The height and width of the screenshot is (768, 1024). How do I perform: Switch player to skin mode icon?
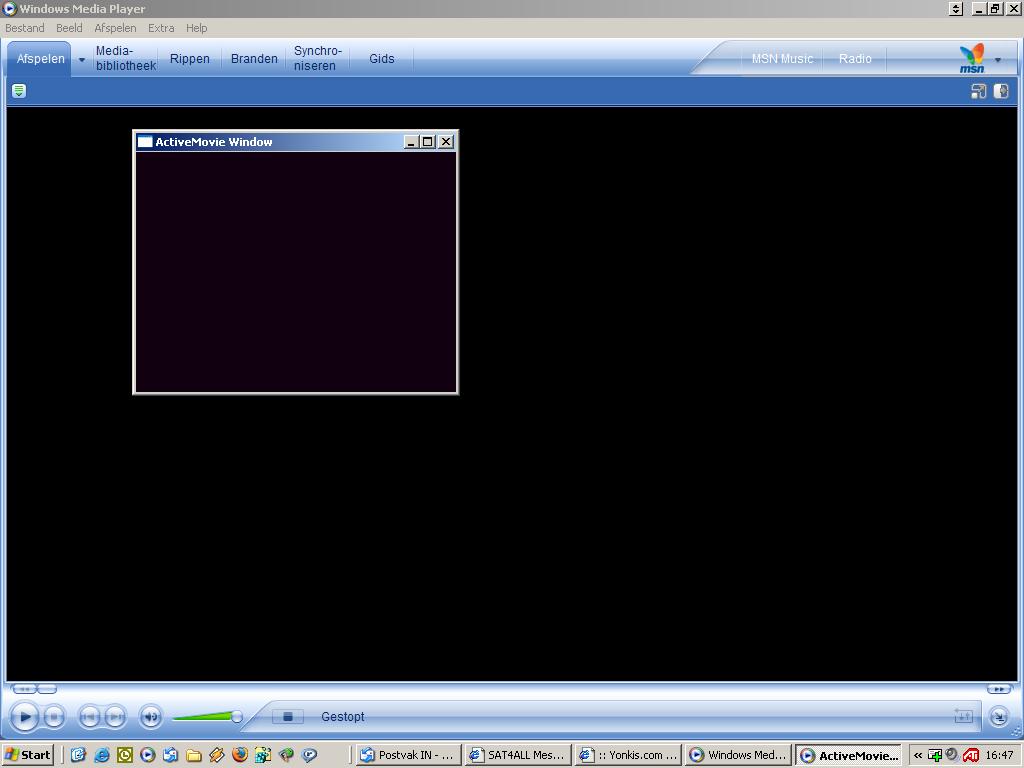[x=999, y=717]
